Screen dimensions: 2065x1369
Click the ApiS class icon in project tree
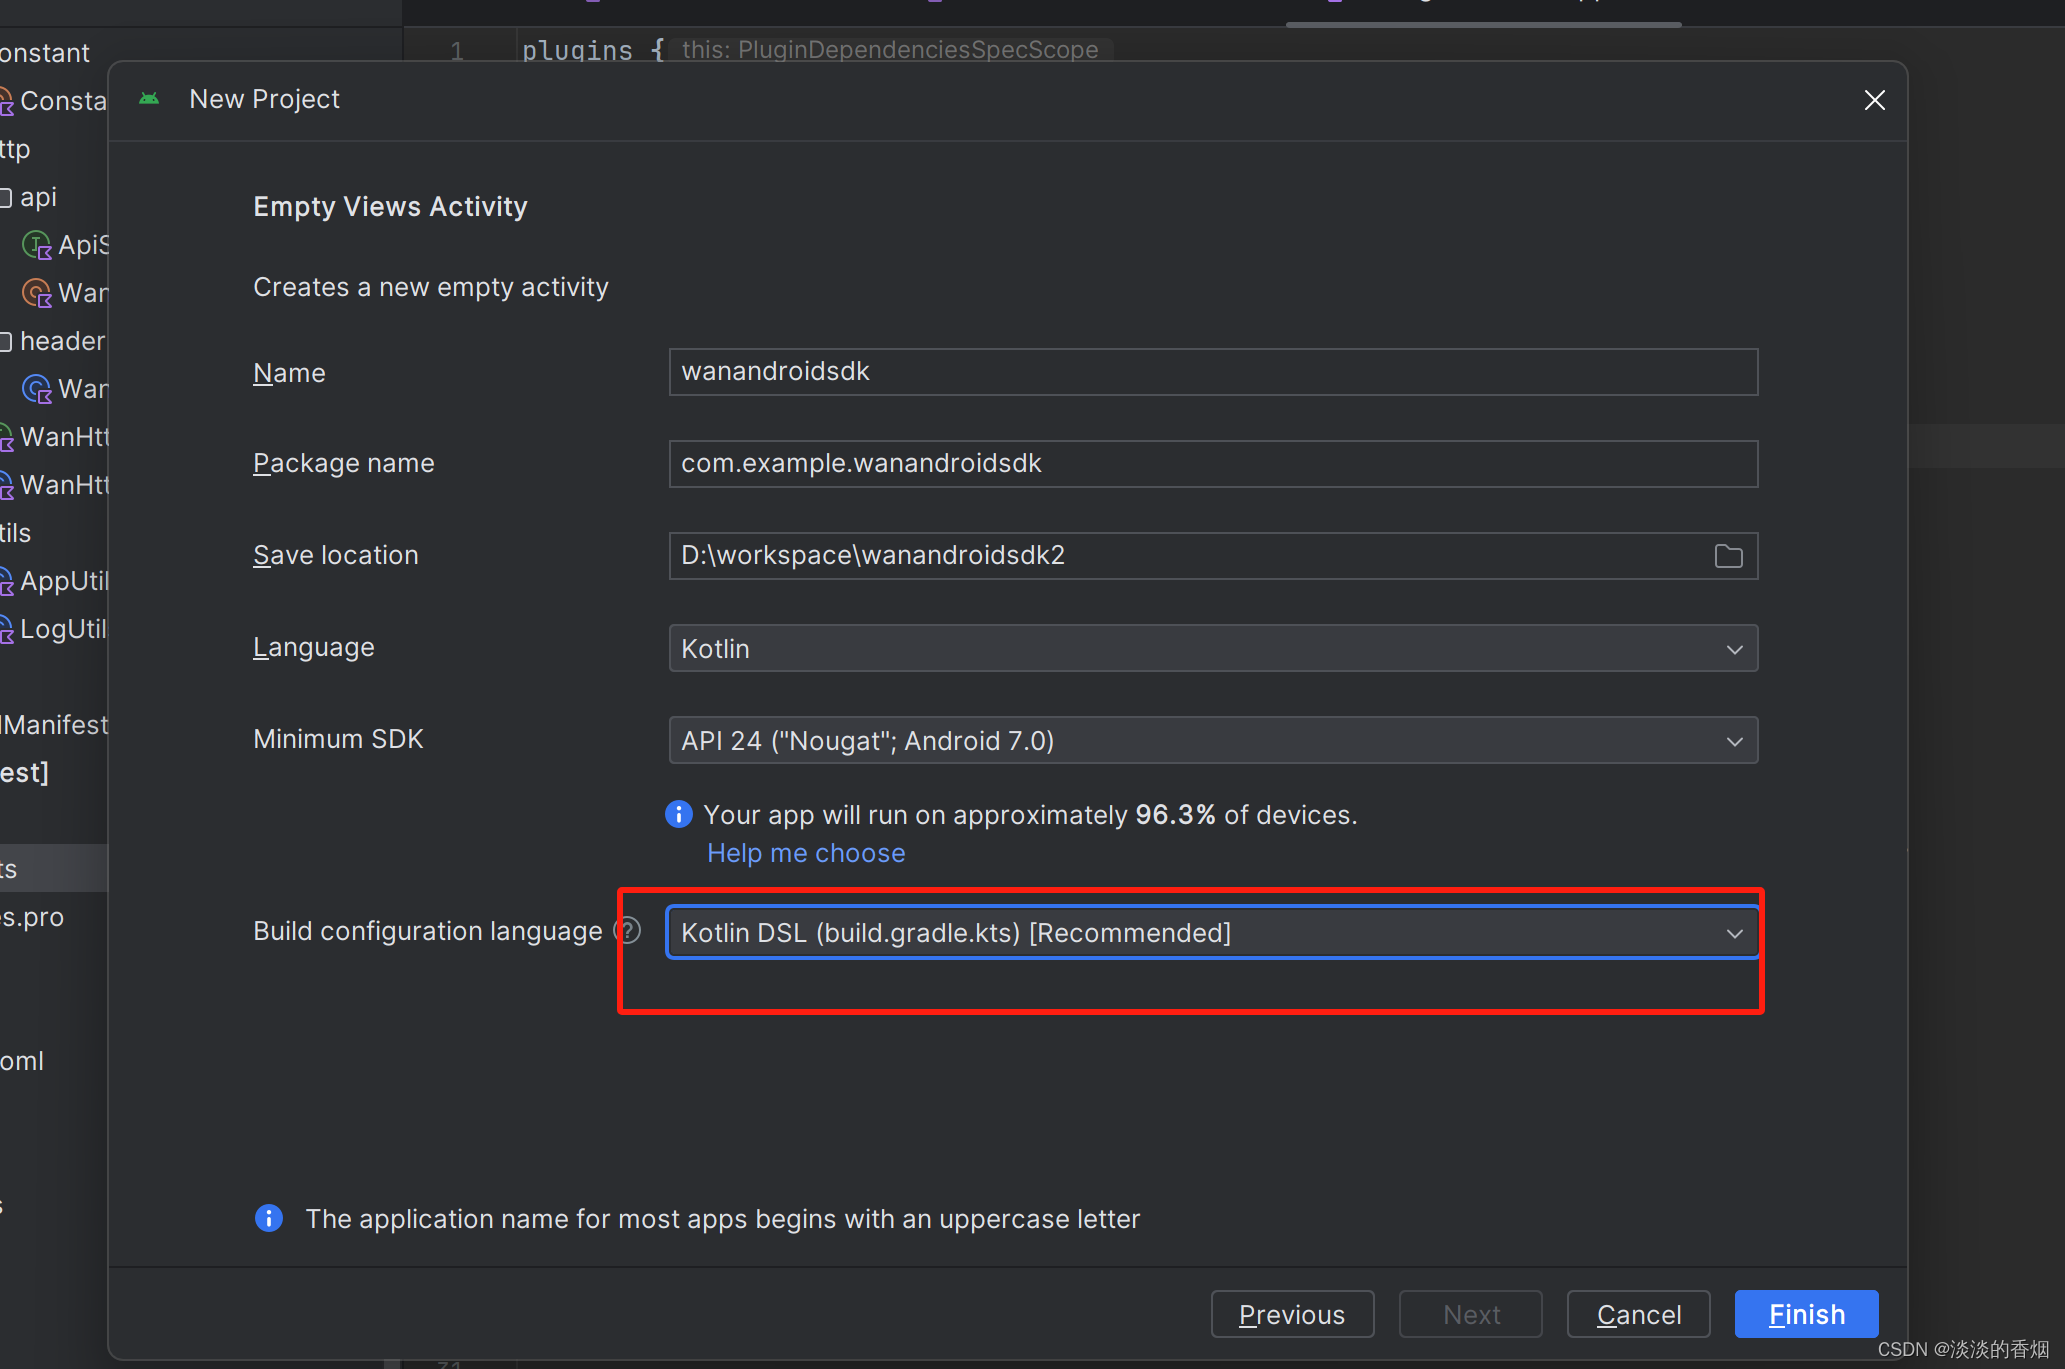pos(37,245)
